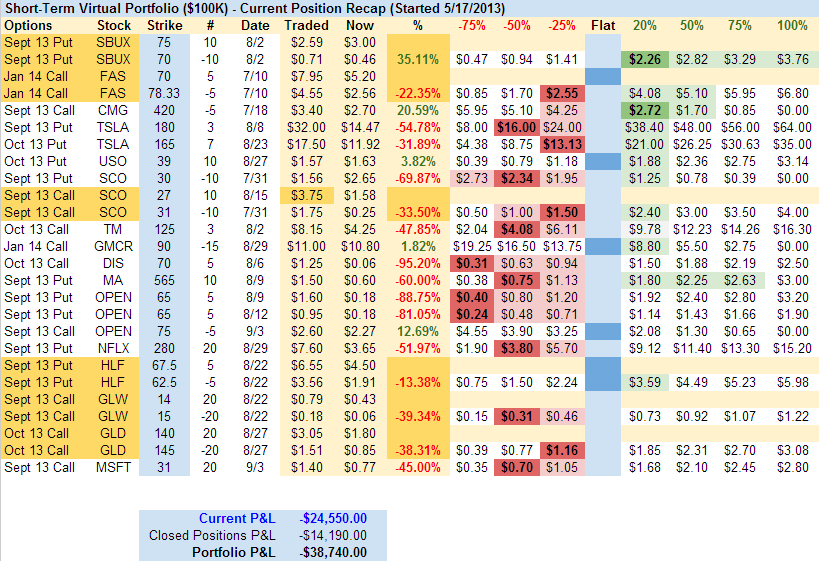Click the Flat column header
The image size is (819, 561).
point(603,24)
